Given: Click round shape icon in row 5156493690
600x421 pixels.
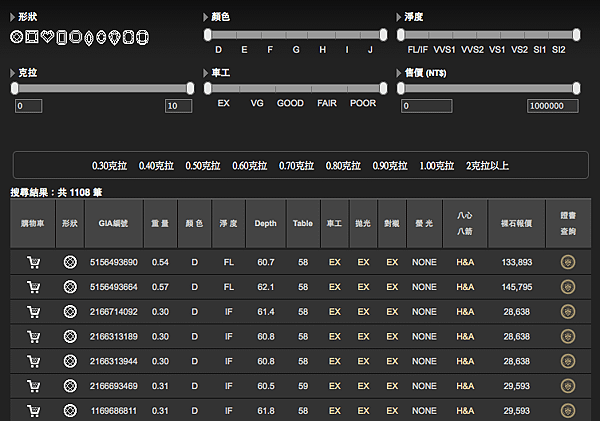Looking at the screenshot, I should point(70,262).
